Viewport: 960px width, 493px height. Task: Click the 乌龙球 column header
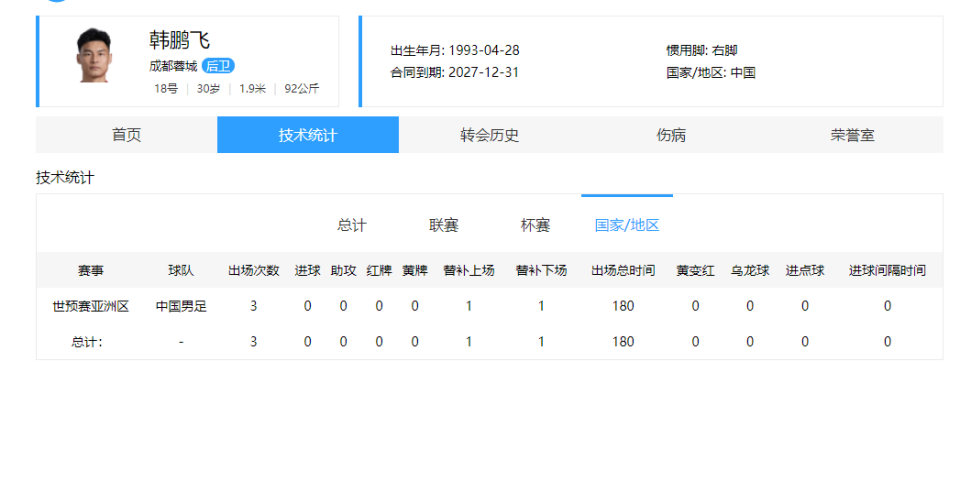pos(750,270)
